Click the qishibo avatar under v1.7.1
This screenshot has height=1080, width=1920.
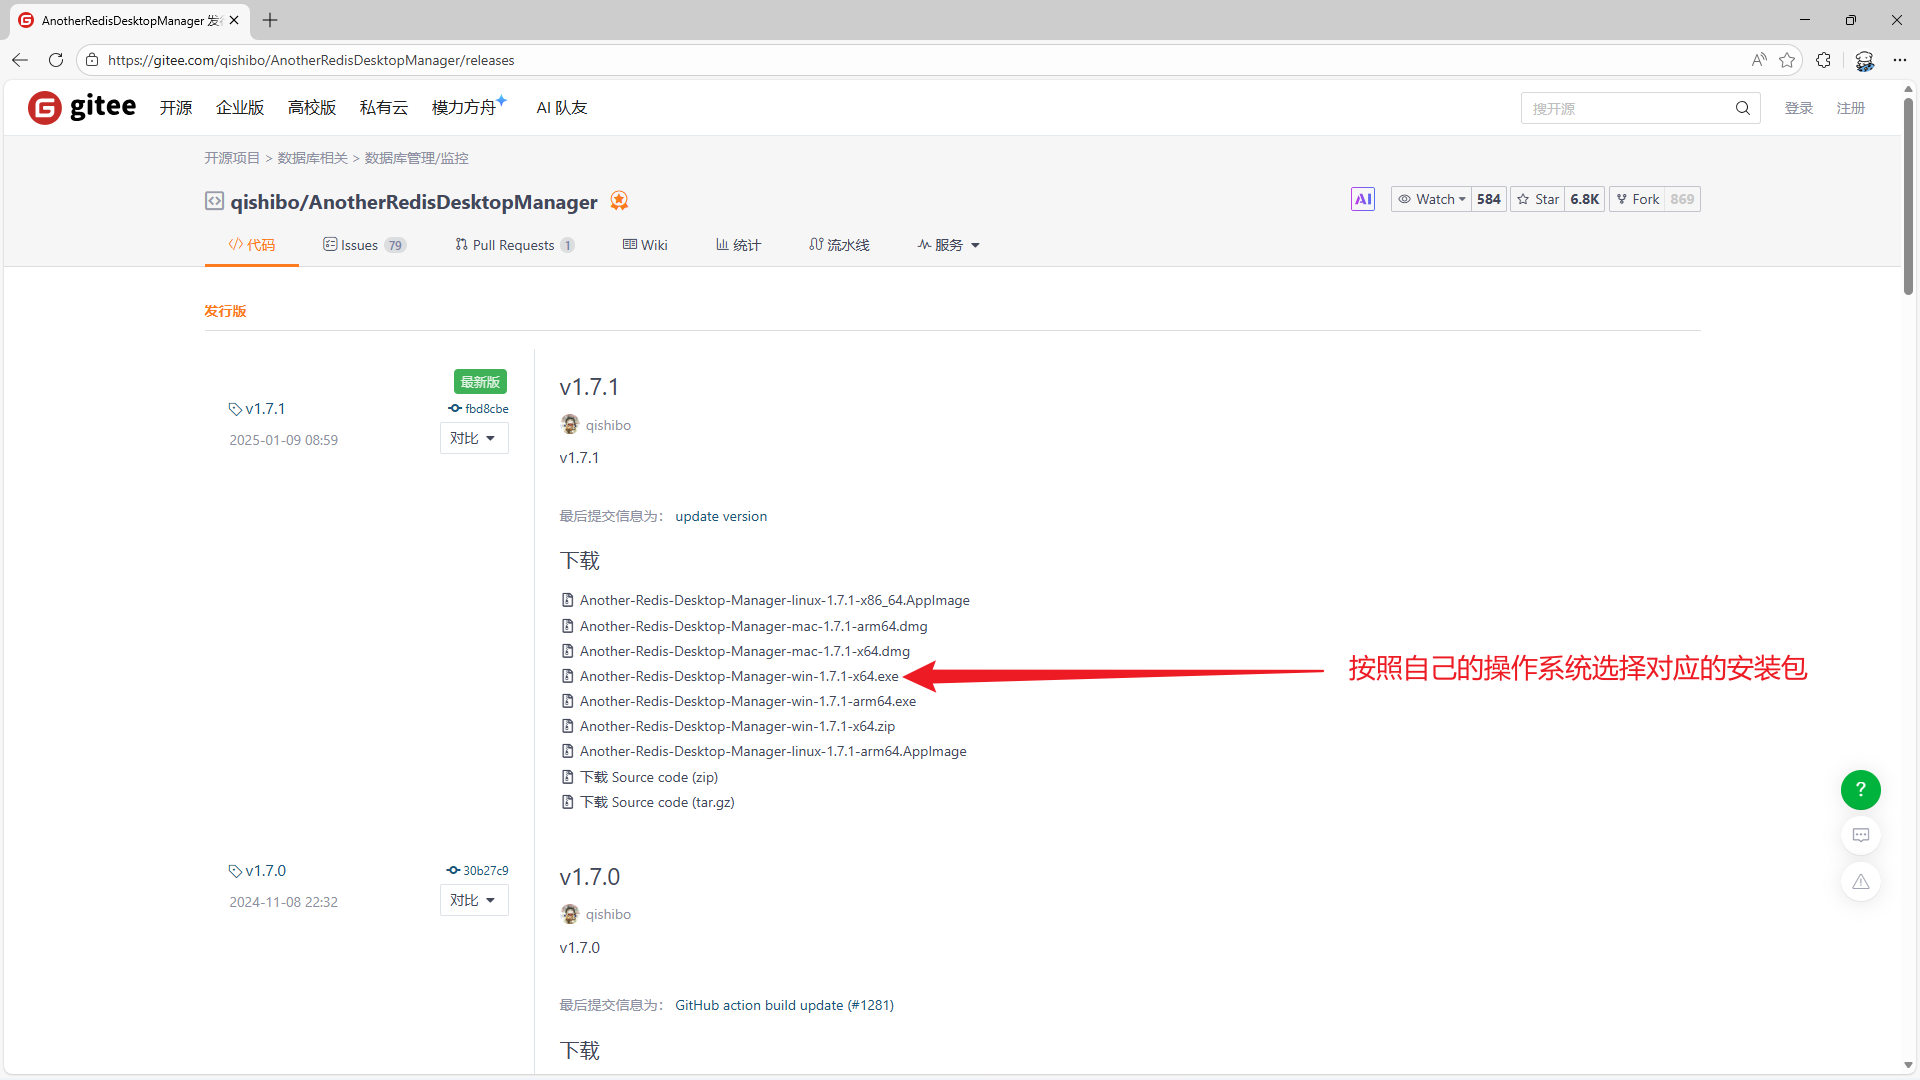pyautogui.click(x=570, y=425)
